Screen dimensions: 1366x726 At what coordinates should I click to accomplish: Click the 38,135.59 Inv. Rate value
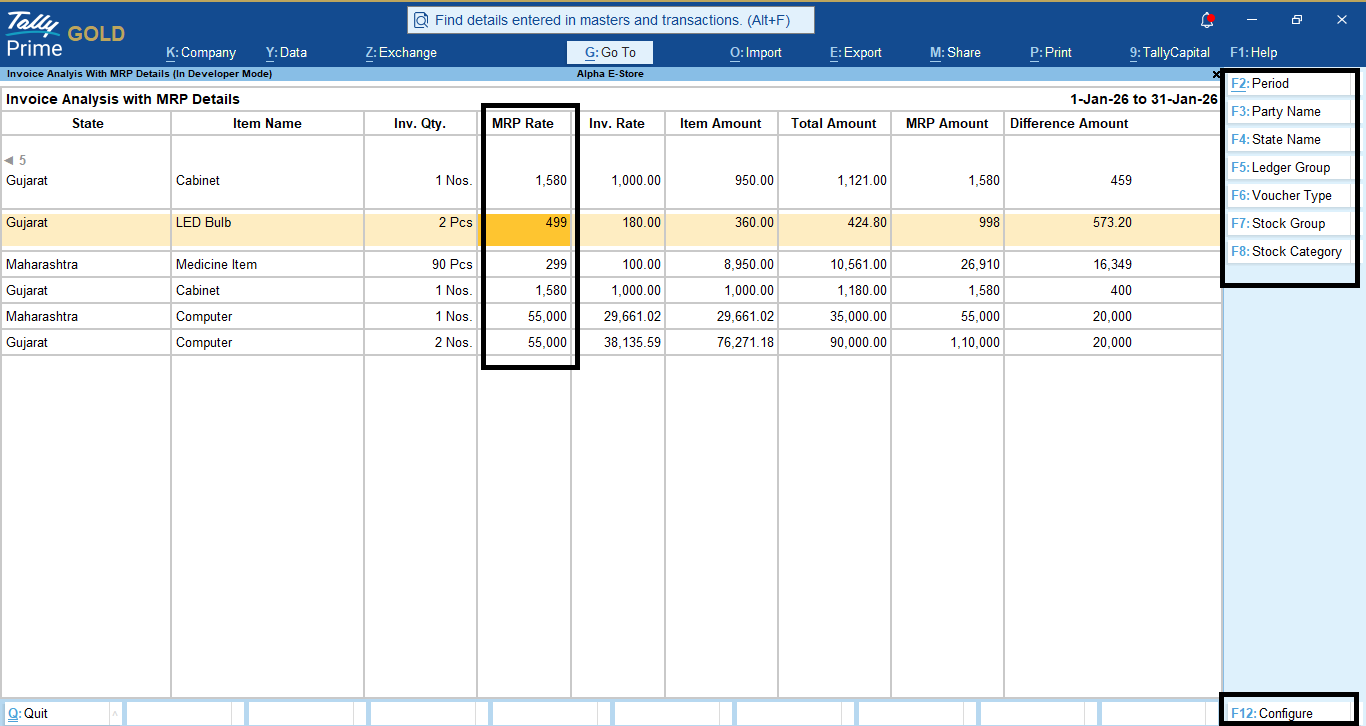pyautogui.click(x=631, y=343)
